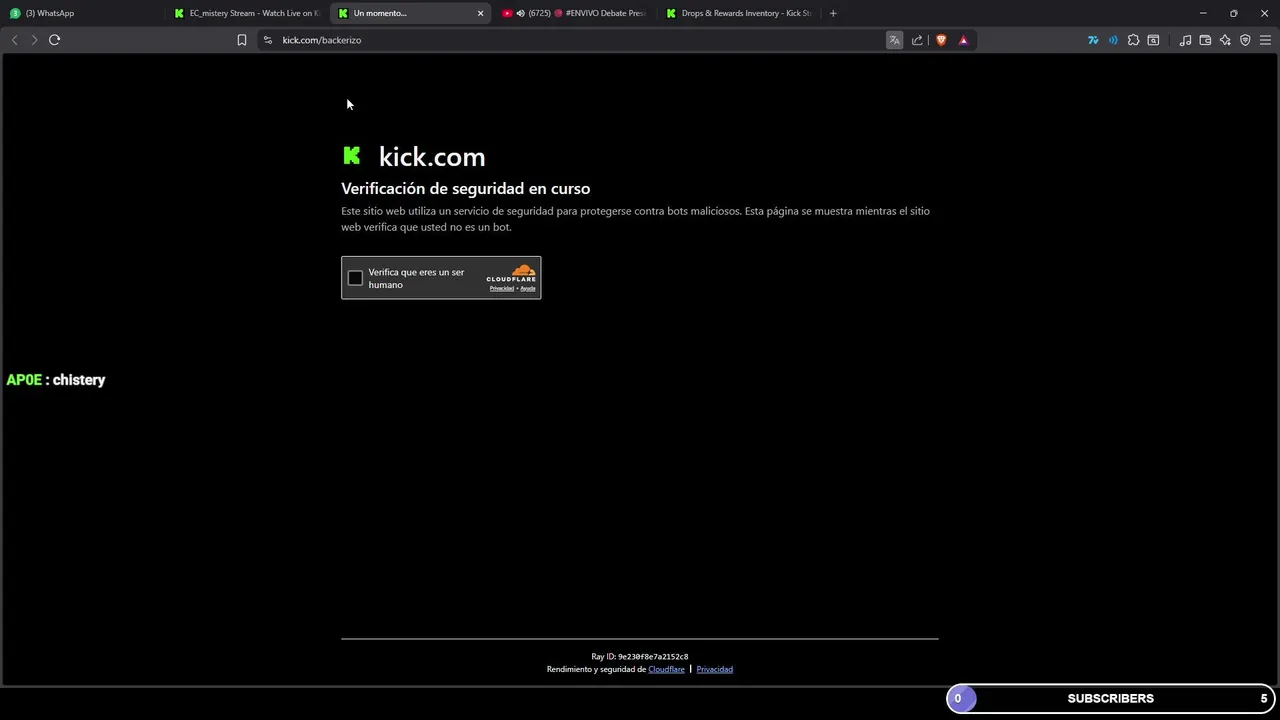
Task: Open the Brave Rewards triangle icon
Action: pyautogui.click(x=963, y=40)
